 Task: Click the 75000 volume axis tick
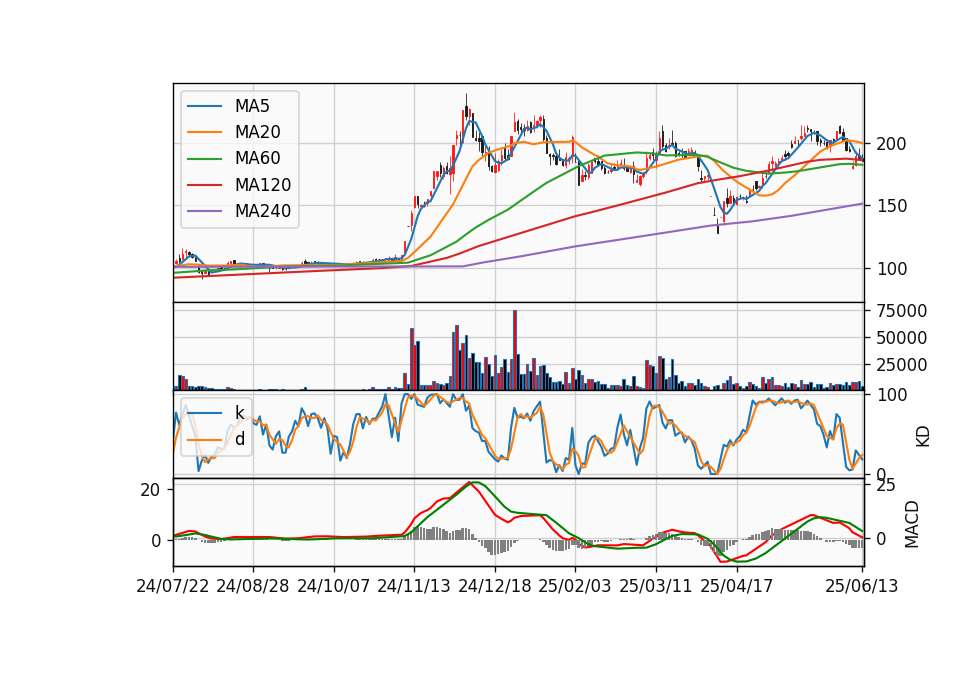tap(902, 311)
